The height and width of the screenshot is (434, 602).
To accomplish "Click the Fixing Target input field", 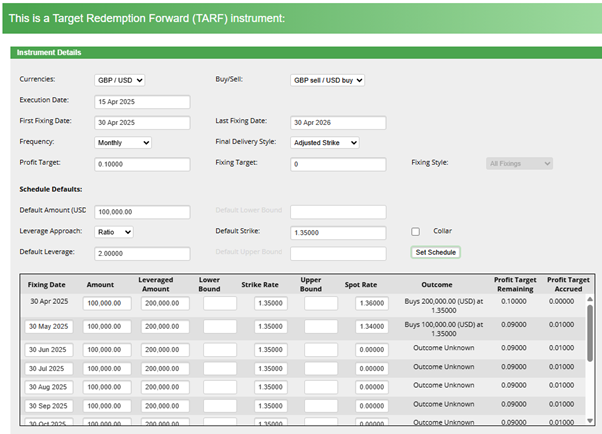I will click(337, 164).
